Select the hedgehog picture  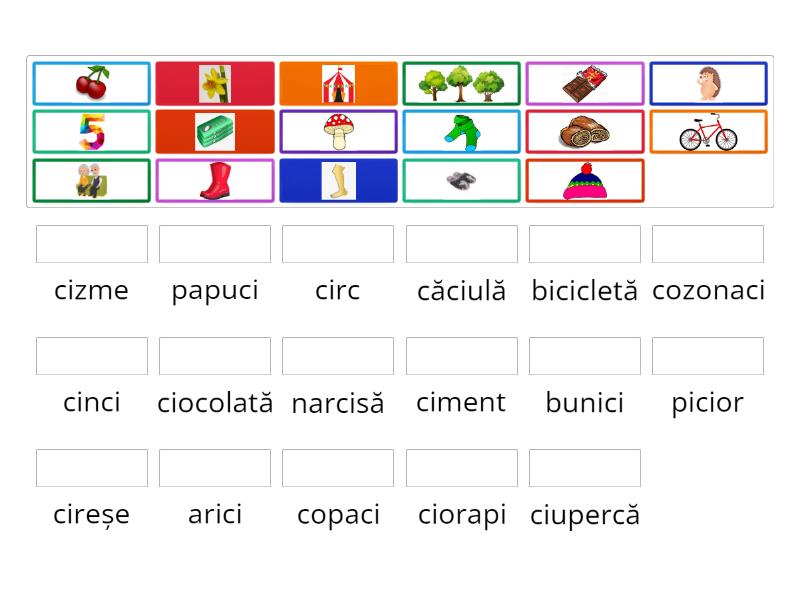pyautogui.click(x=707, y=83)
